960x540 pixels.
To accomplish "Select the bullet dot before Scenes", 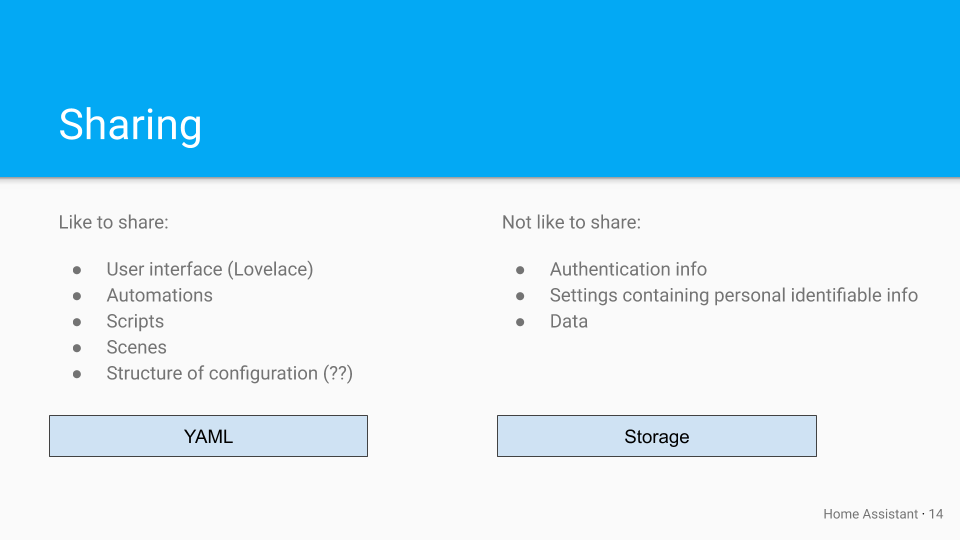I will click(77, 348).
